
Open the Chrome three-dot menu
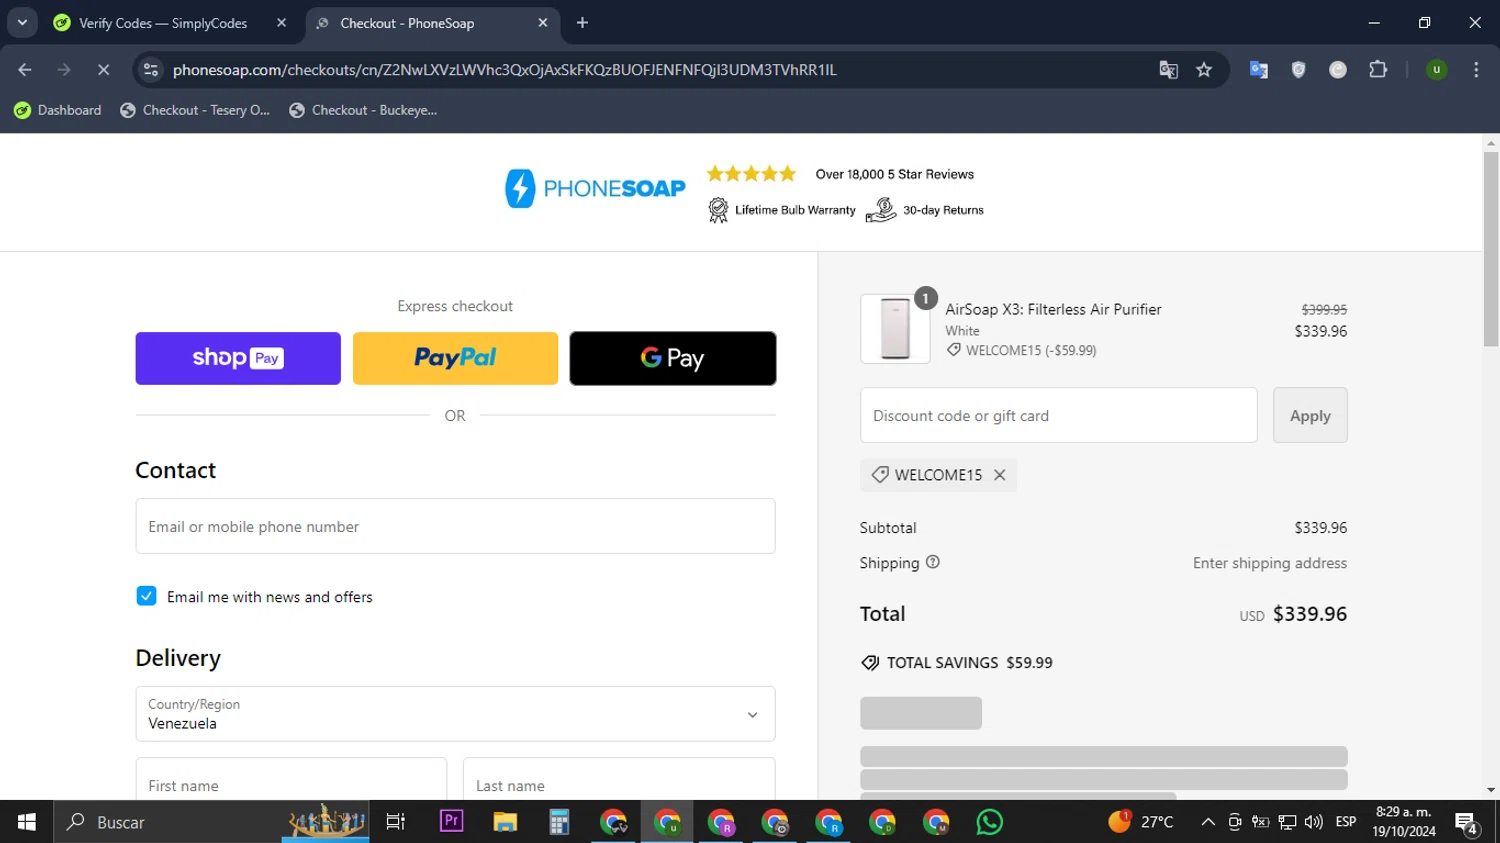(x=1476, y=70)
